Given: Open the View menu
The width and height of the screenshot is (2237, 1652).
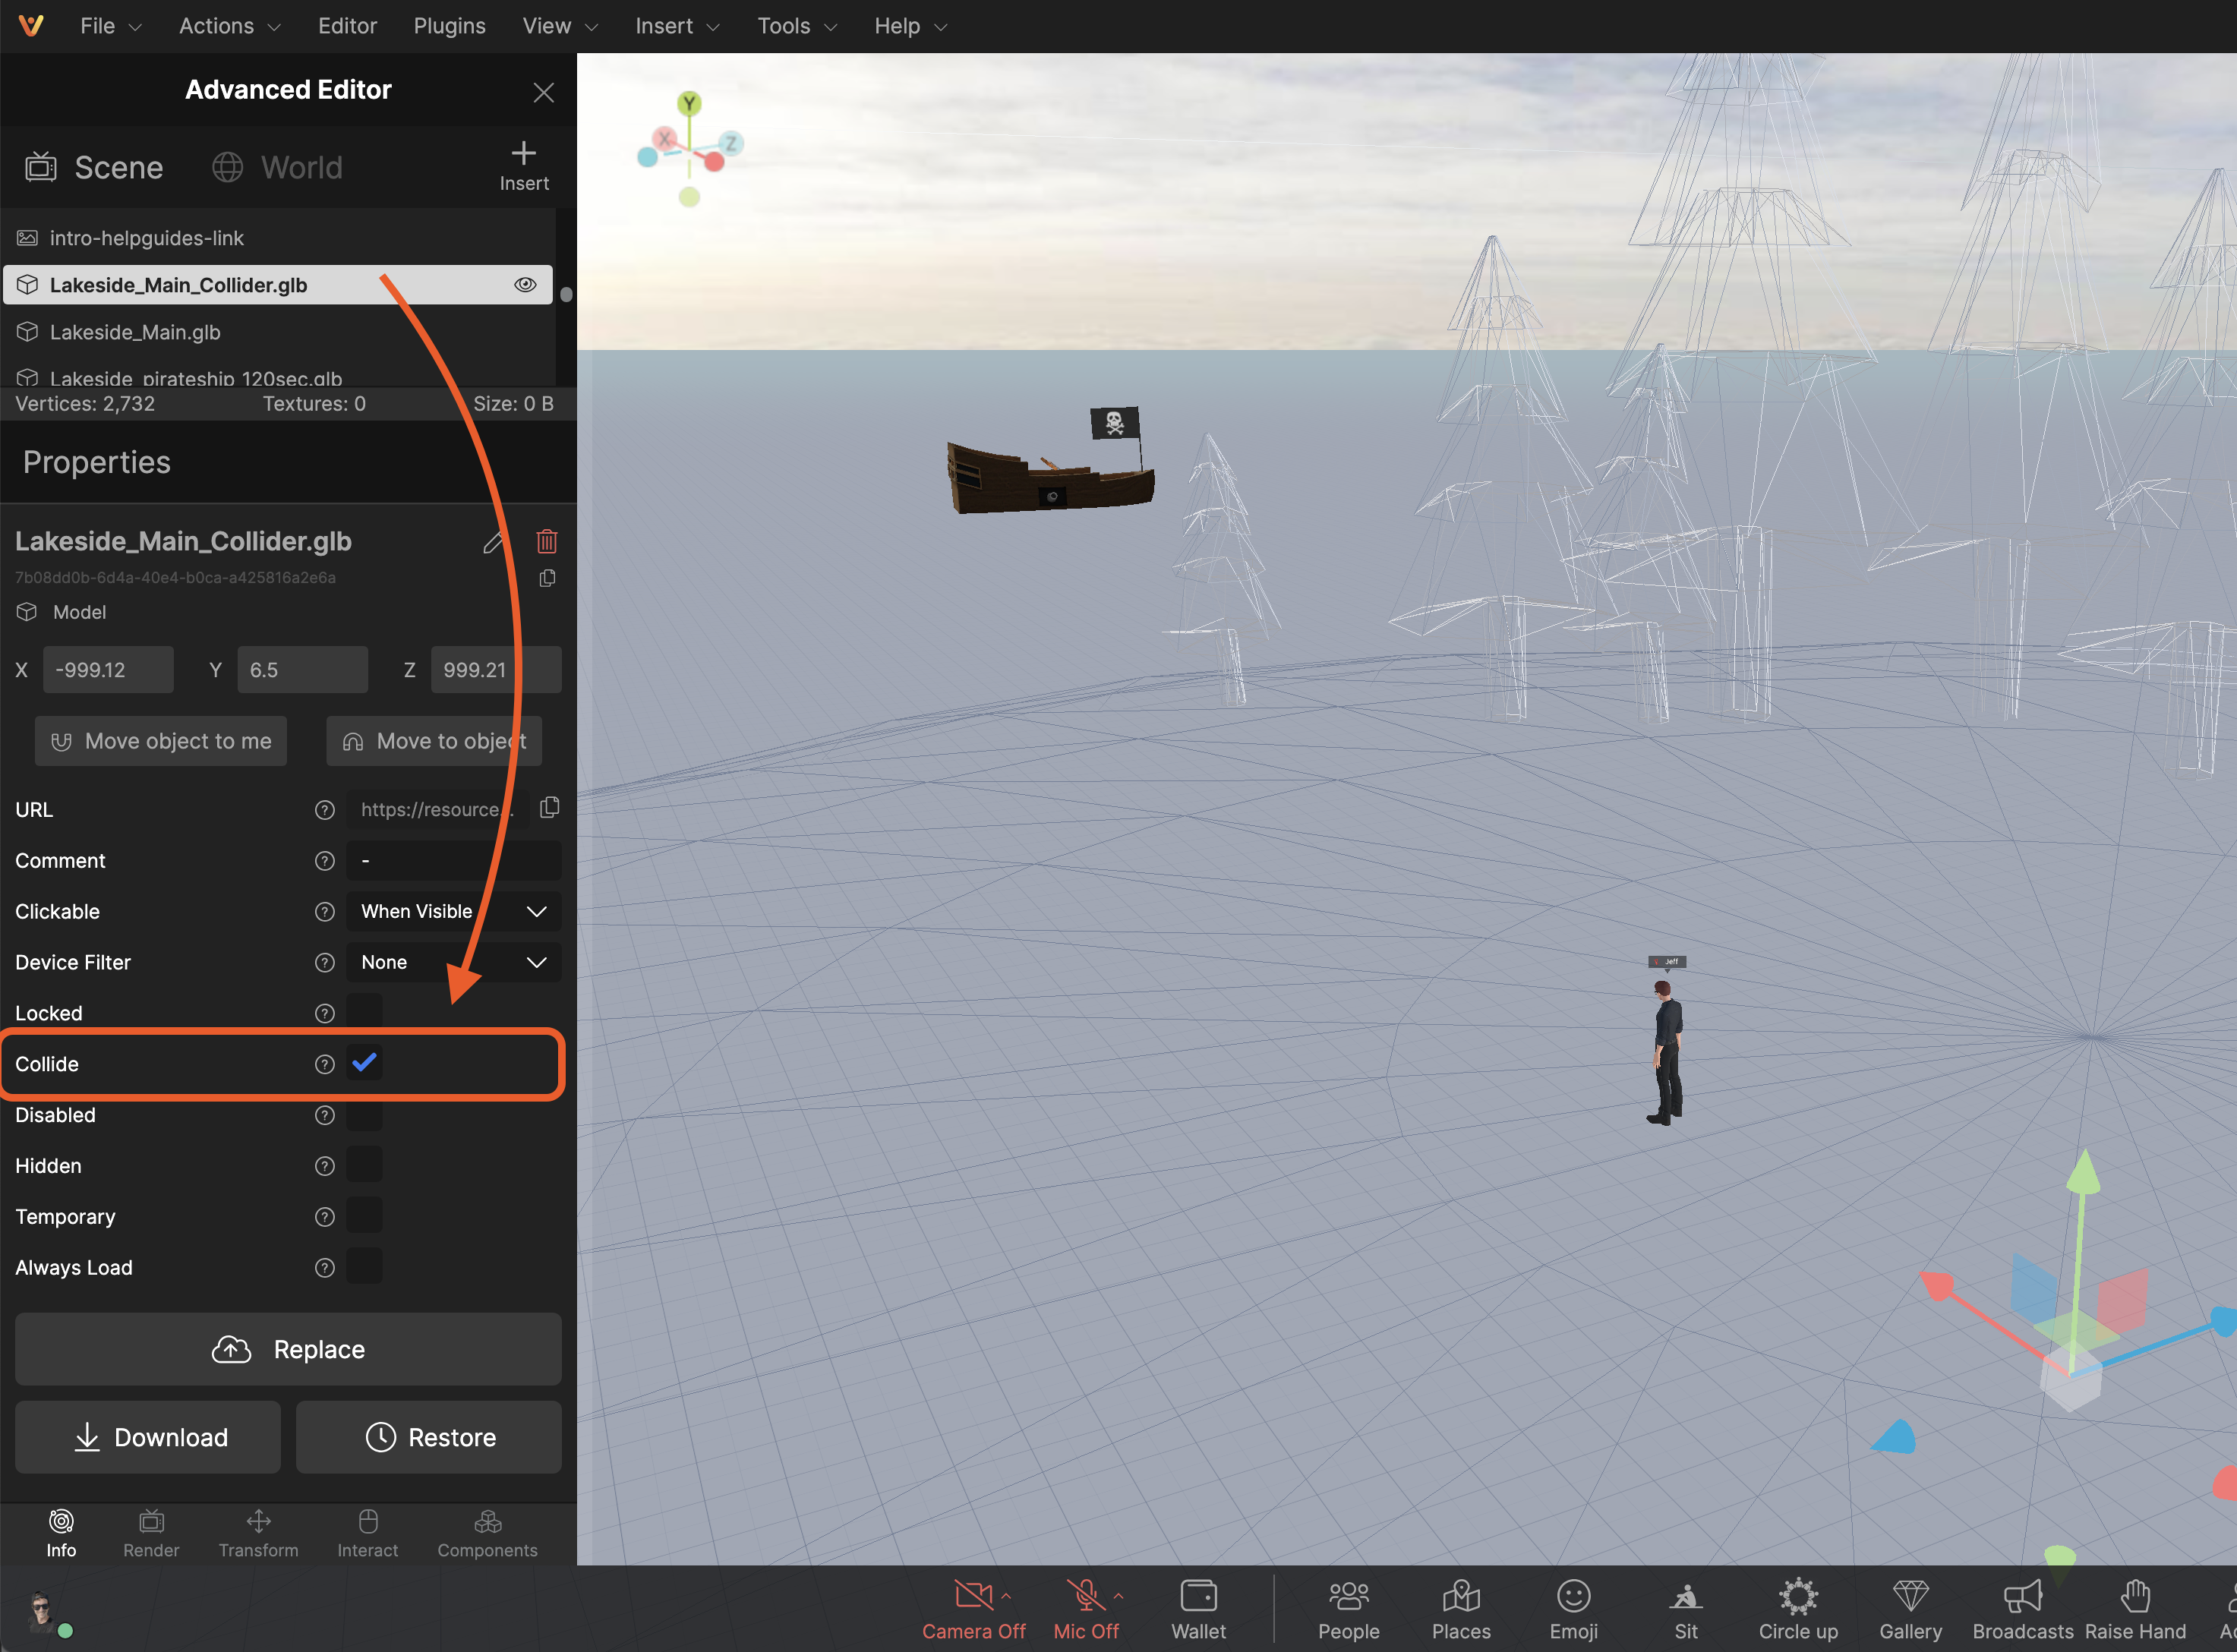Looking at the screenshot, I should pos(560,26).
